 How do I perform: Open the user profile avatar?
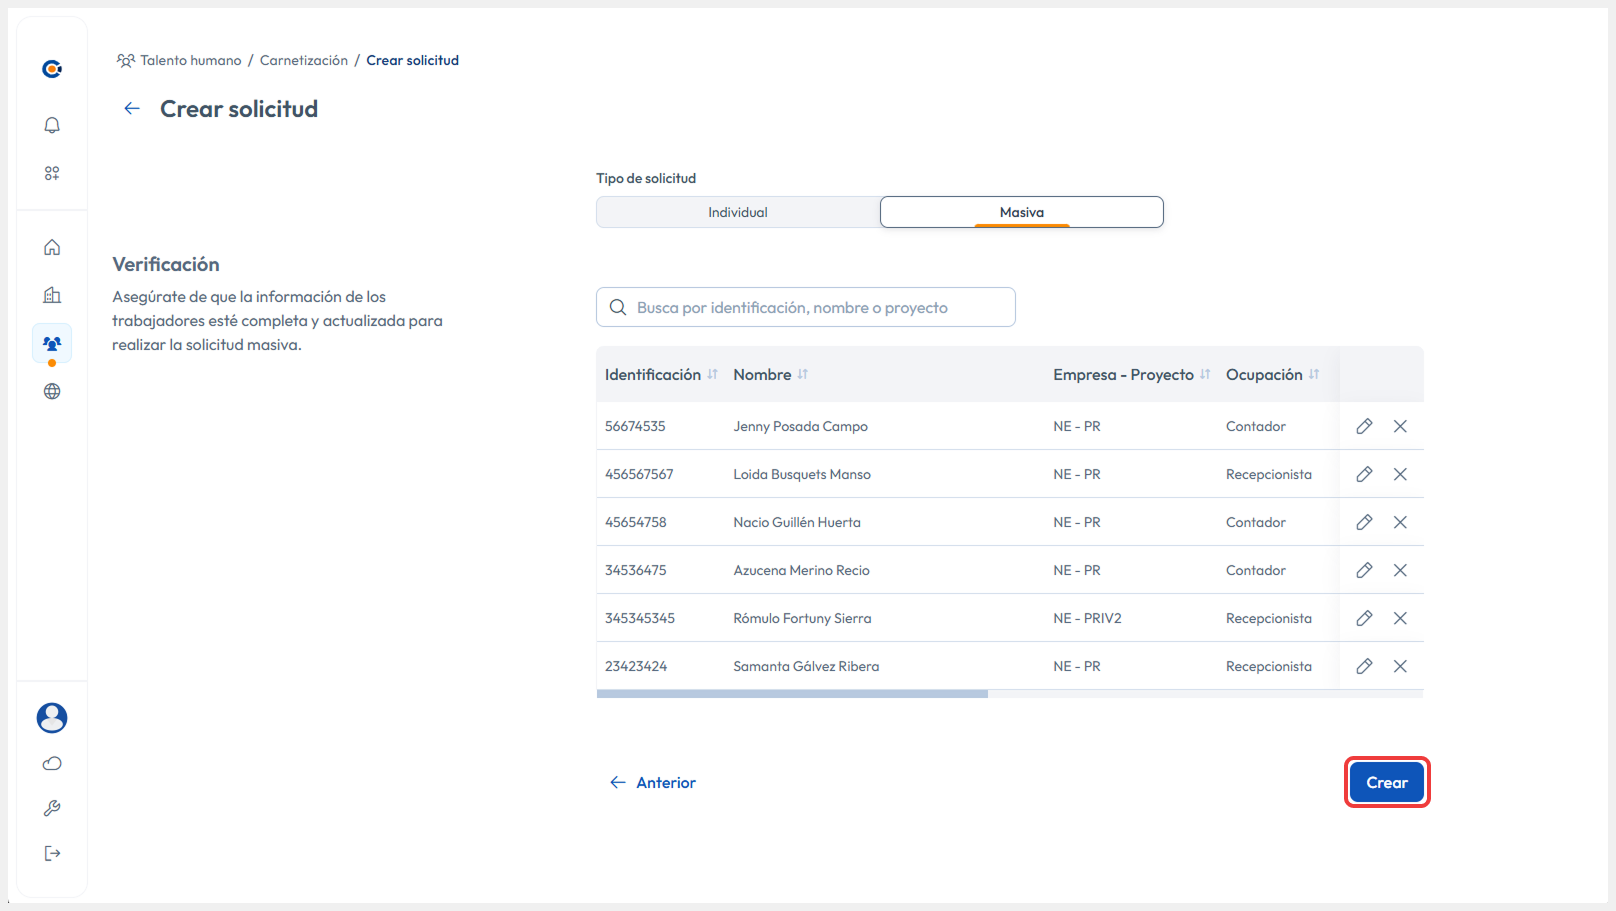point(52,717)
